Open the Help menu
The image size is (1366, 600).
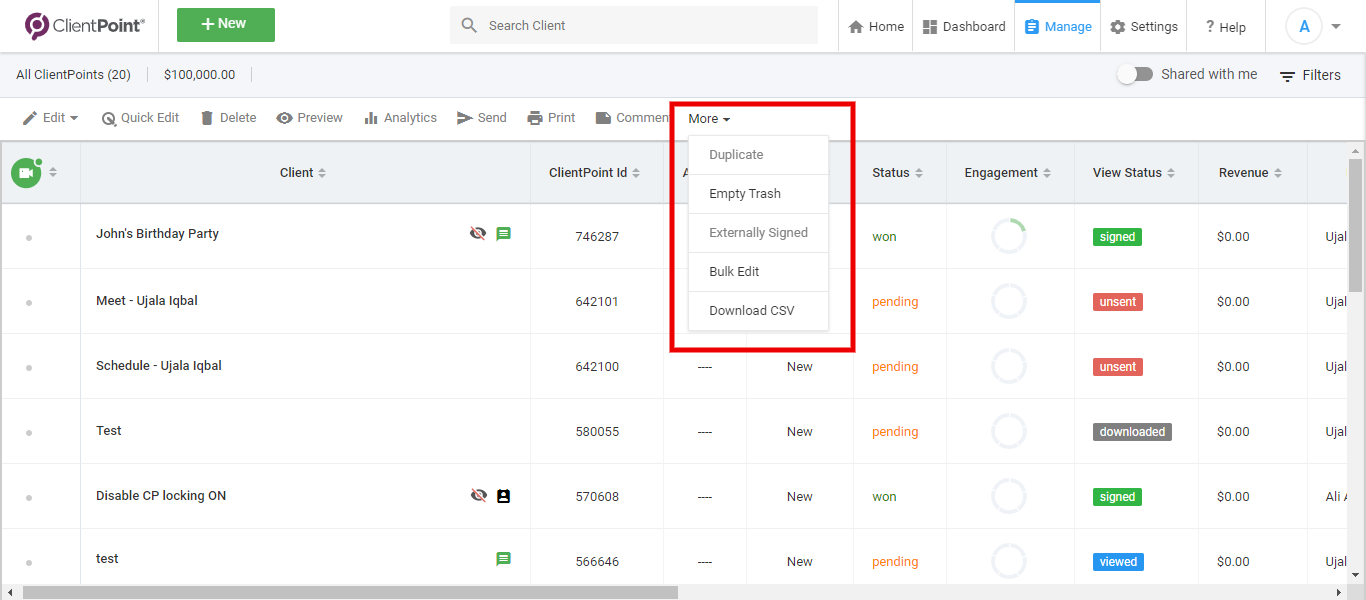pos(1226,27)
